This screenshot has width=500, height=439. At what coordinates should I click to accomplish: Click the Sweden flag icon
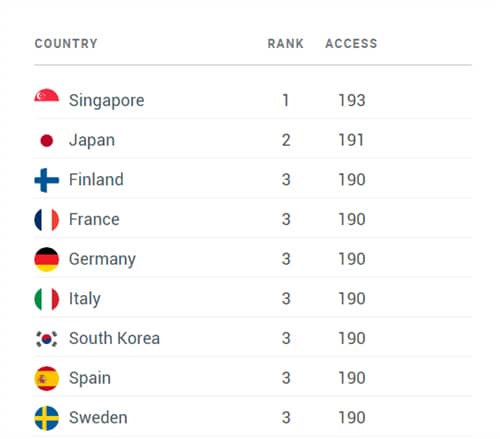tap(47, 418)
